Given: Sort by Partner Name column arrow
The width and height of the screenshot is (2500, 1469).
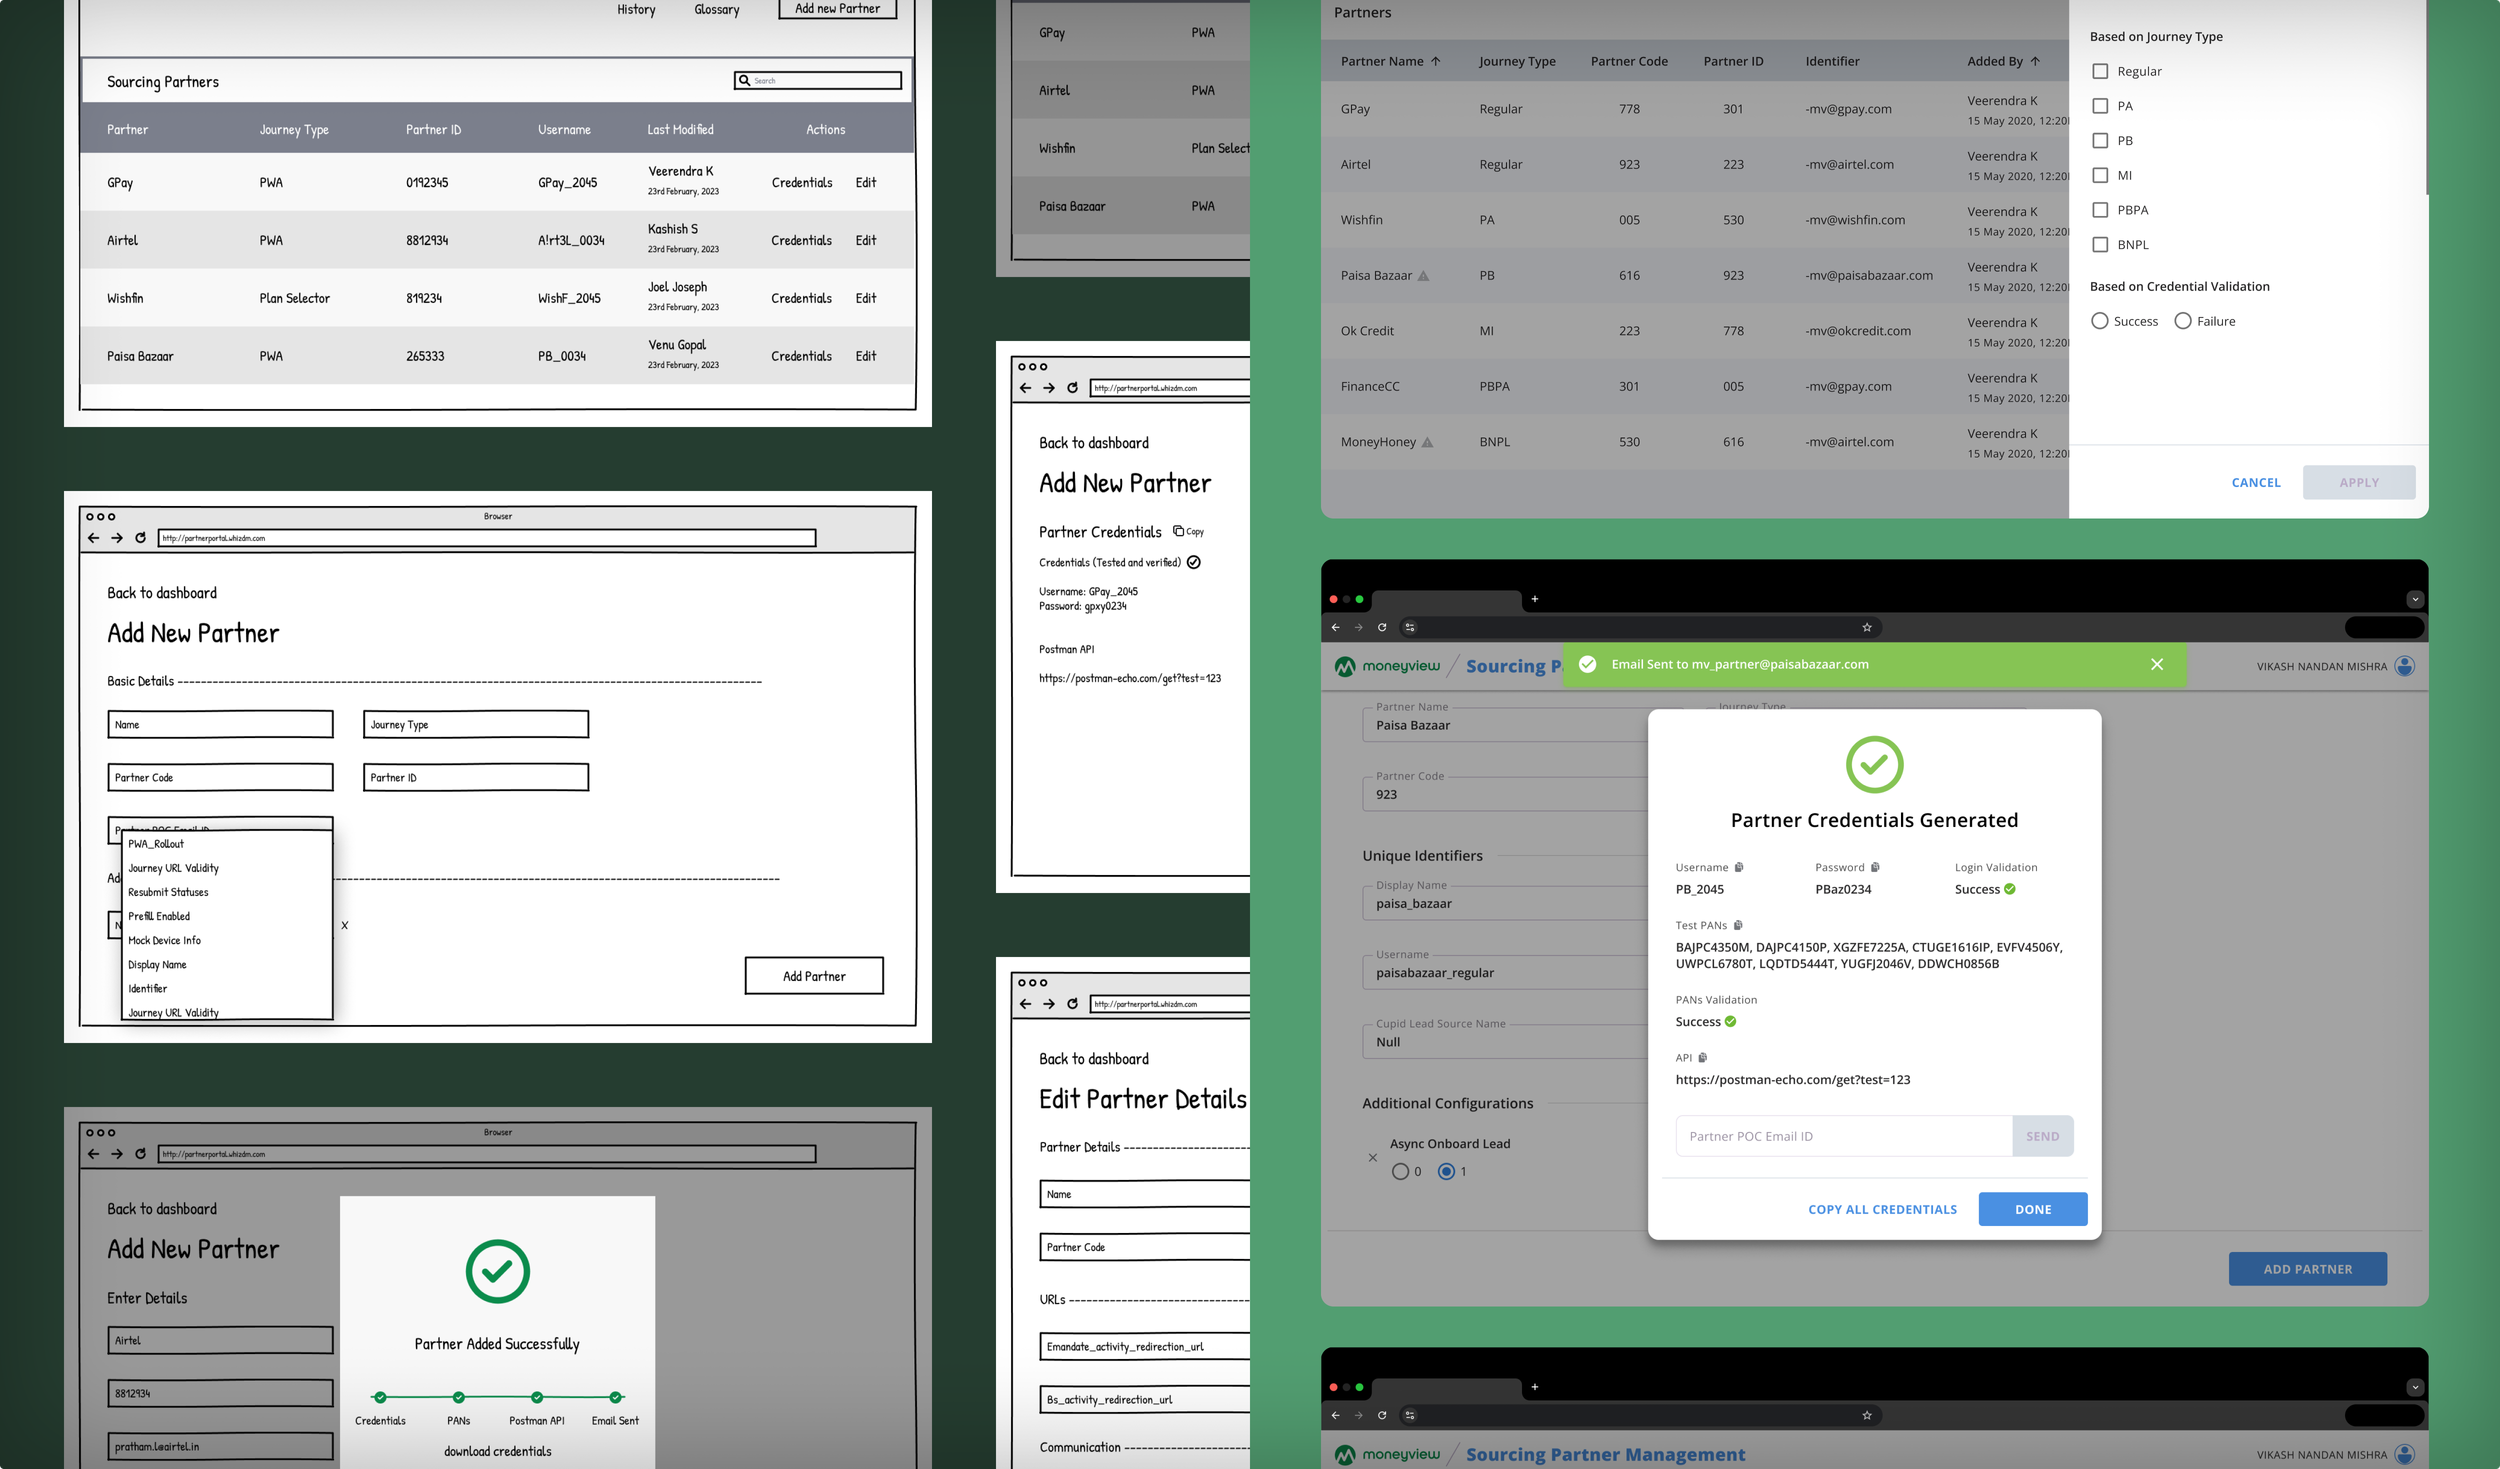Looking at the screenshot, I should (1436, 61).
